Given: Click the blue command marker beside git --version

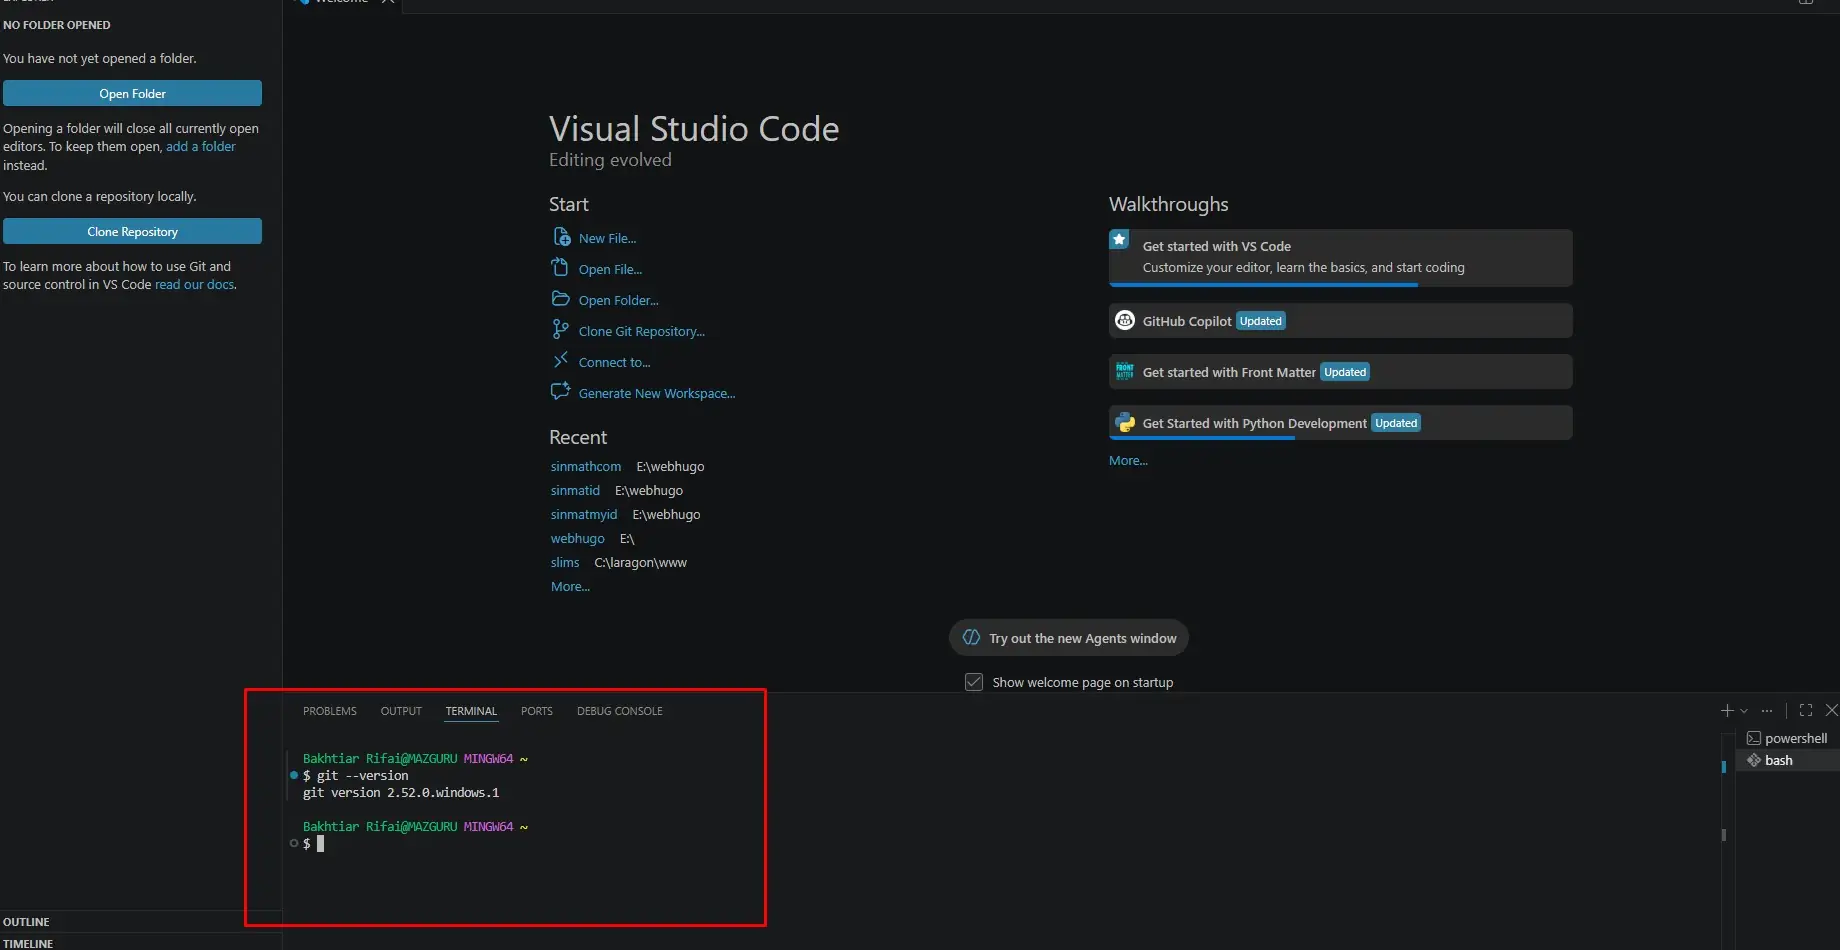Looking at the screenshot, I should (294, 775).
